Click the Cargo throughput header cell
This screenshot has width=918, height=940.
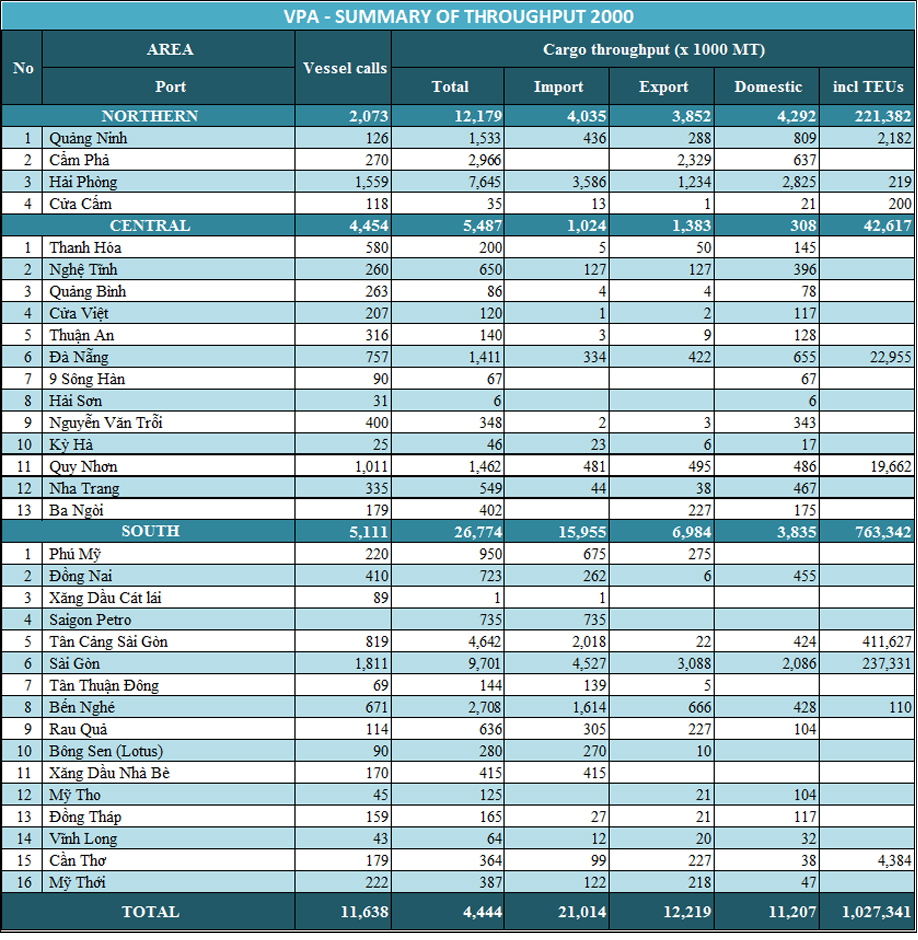pyautogui.click(x=653, y=49)
